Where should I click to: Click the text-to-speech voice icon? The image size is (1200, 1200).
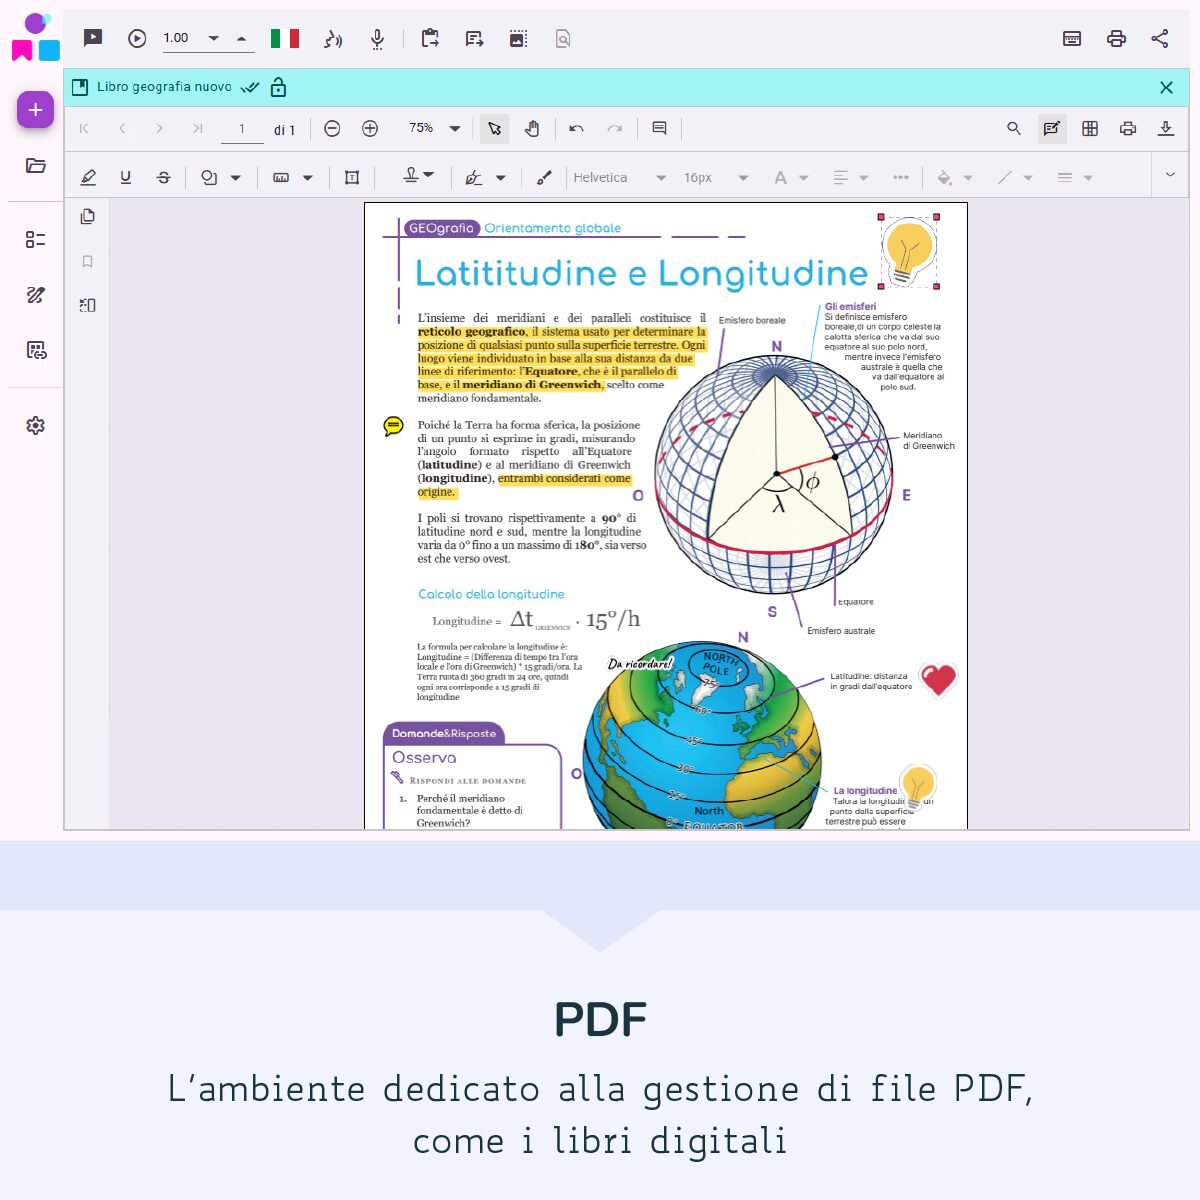[333, 39]
